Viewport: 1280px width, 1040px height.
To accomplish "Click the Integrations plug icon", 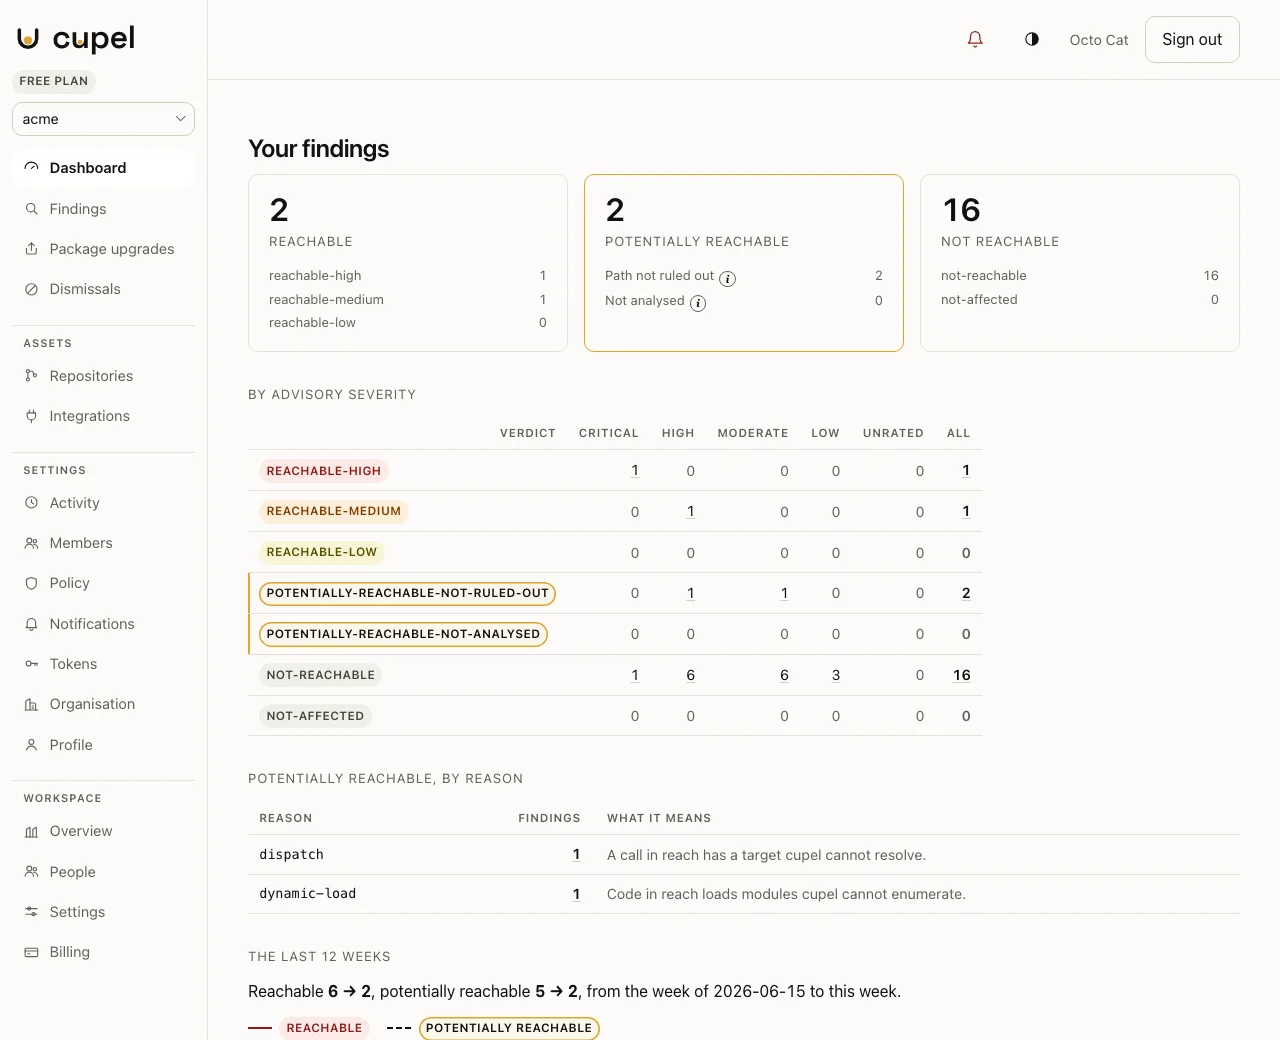I will pyautogui.click(x=31, y=416).
